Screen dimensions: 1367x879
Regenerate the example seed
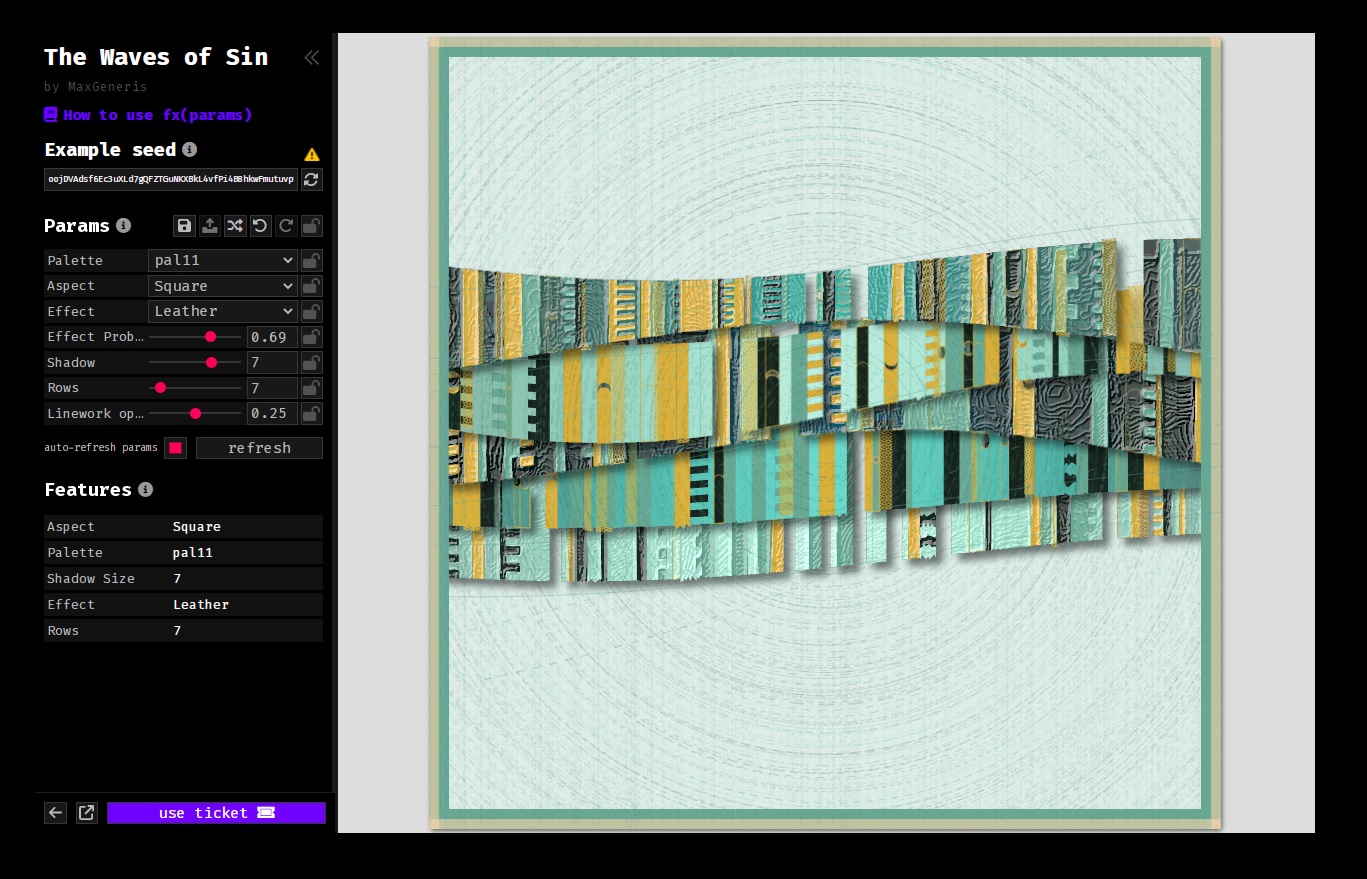(312, 179)
